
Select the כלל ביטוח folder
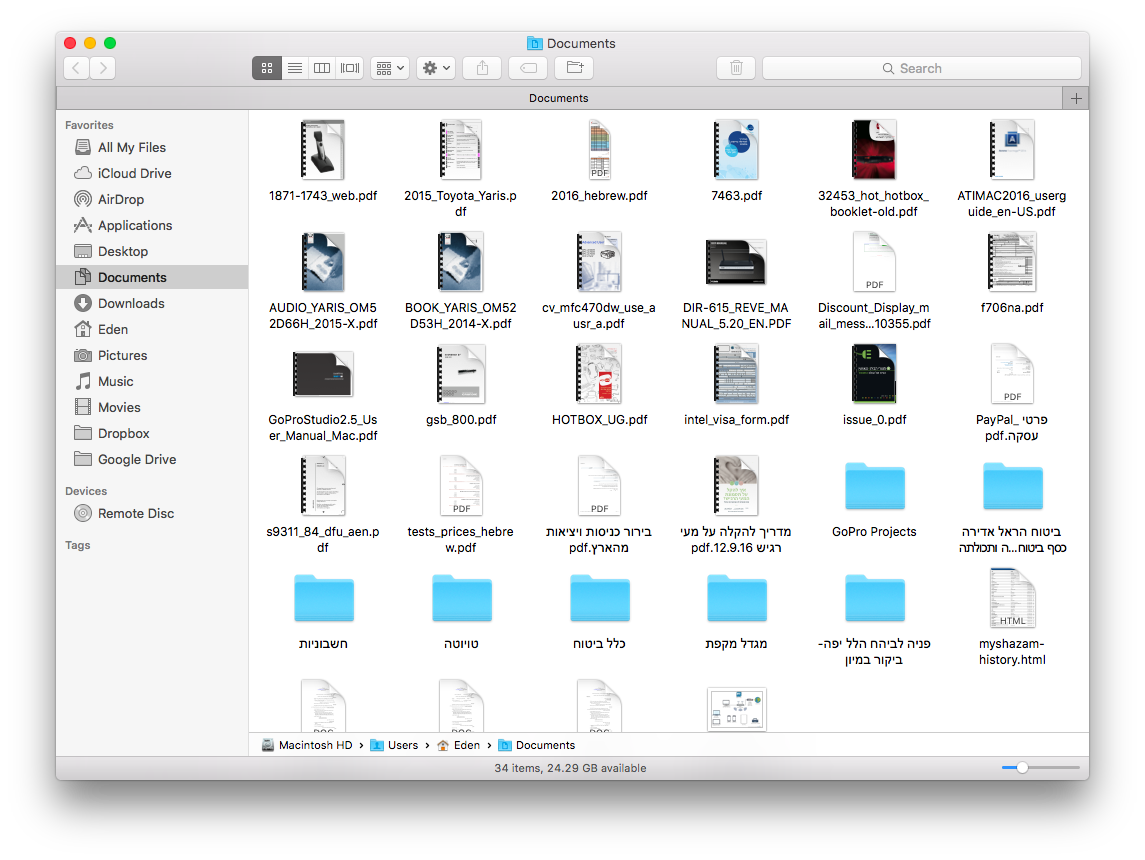600,599
